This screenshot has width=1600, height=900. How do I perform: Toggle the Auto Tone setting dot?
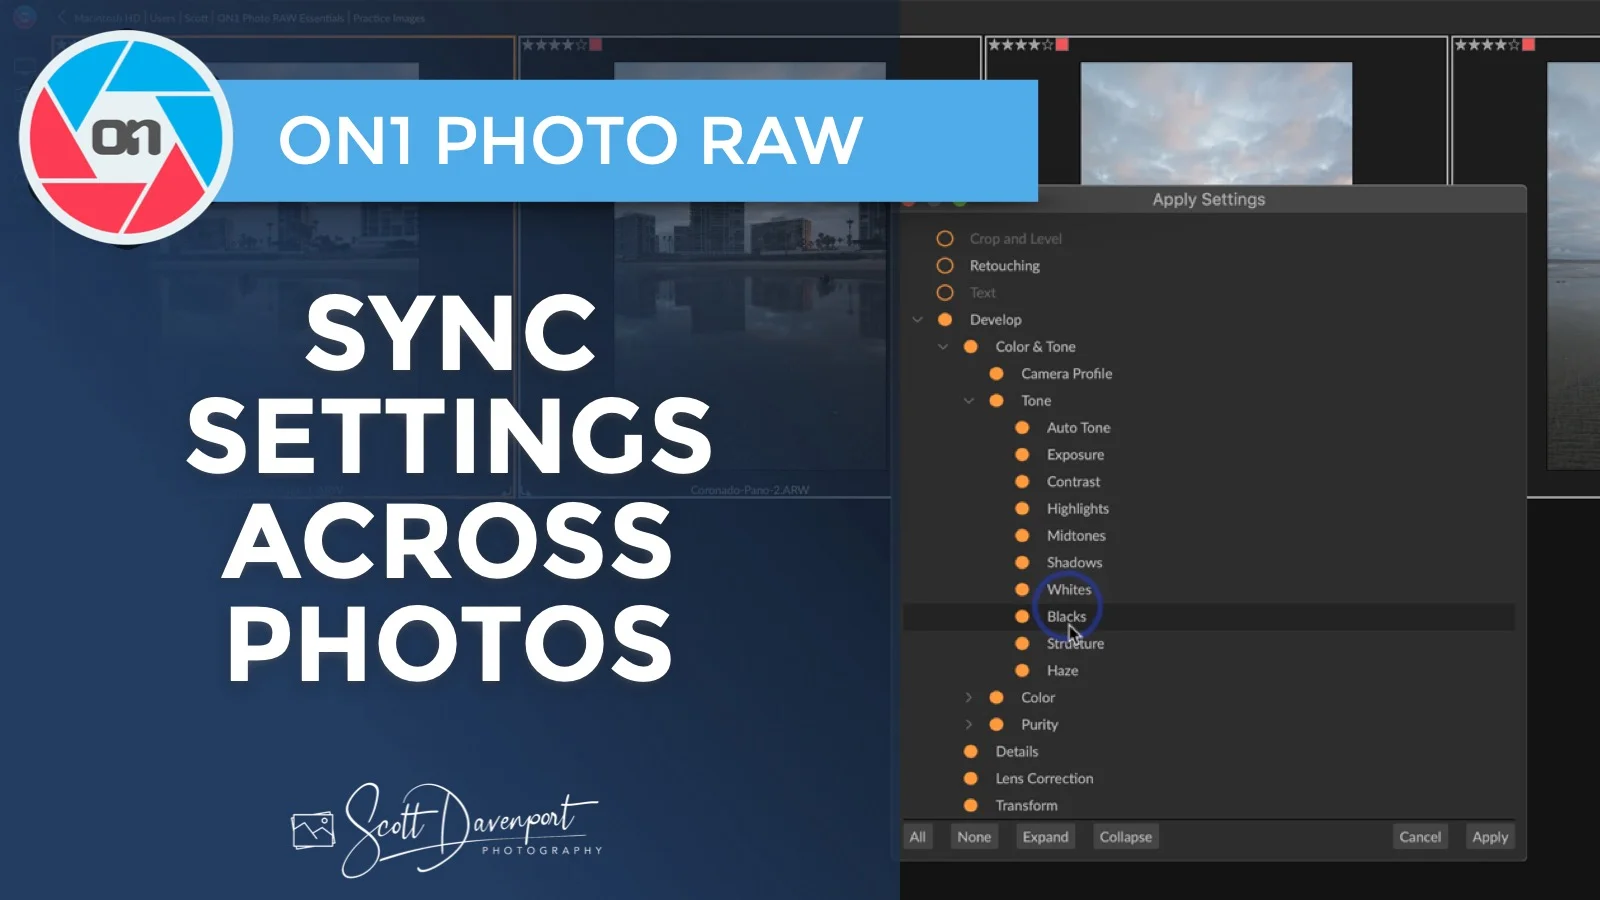[x=1022, y=428]
